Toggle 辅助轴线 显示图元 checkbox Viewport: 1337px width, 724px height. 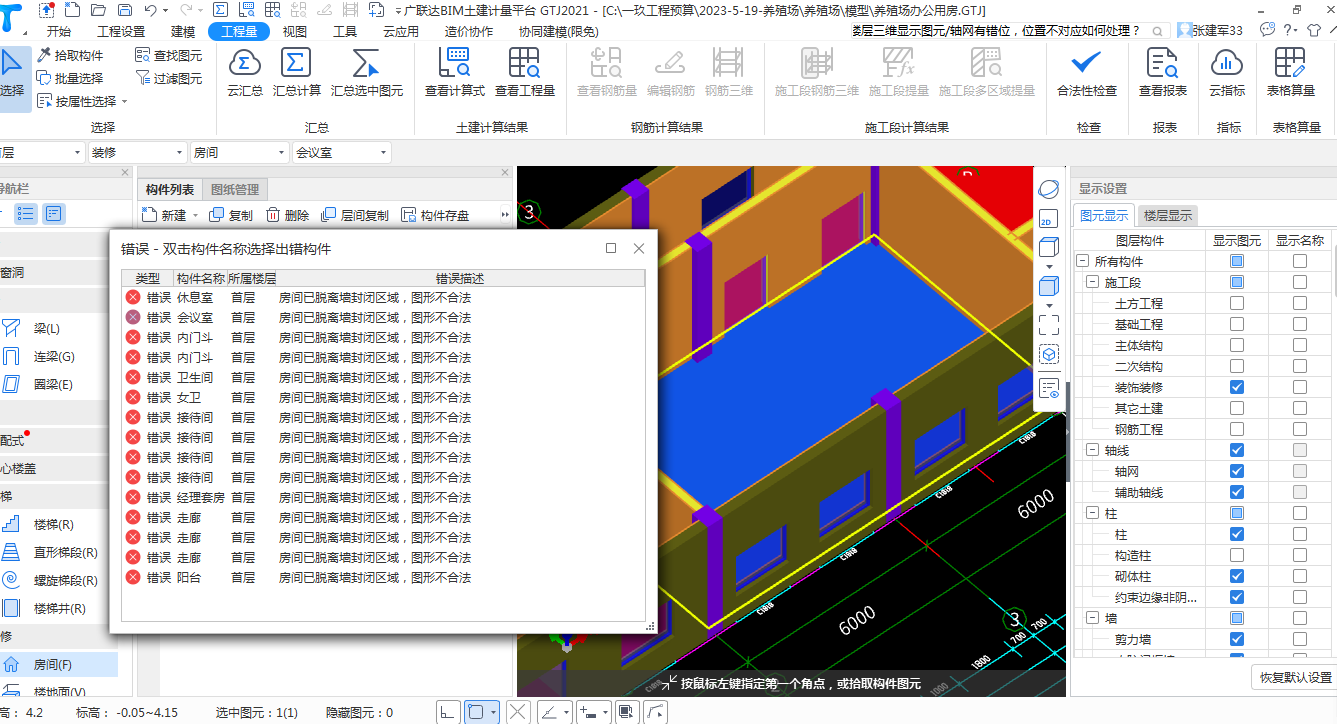point(1237,492)
